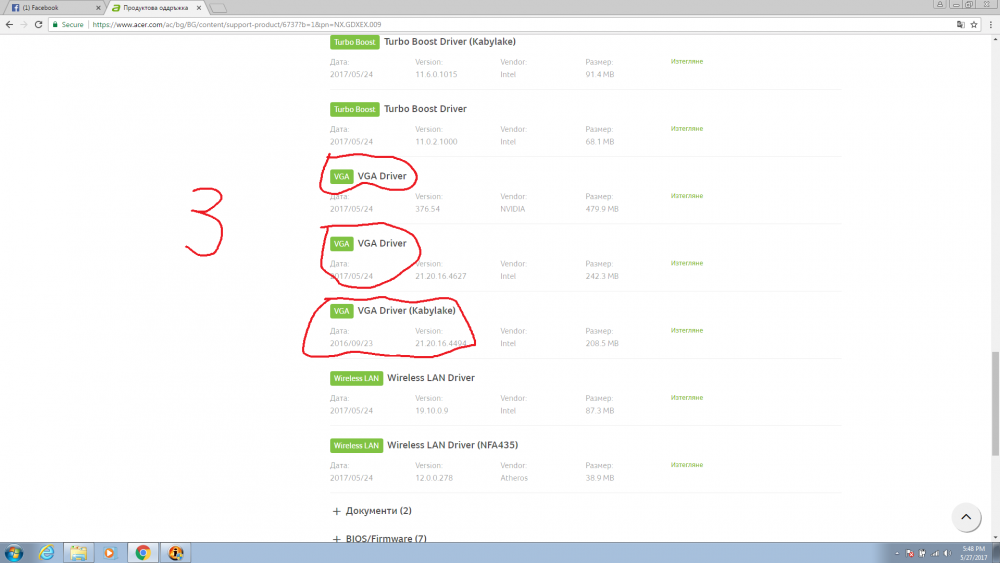Image resolution: width=1000 pixels, height=563 pixels.
Task: Open the Windows Start menu
Action: [14, 553]
